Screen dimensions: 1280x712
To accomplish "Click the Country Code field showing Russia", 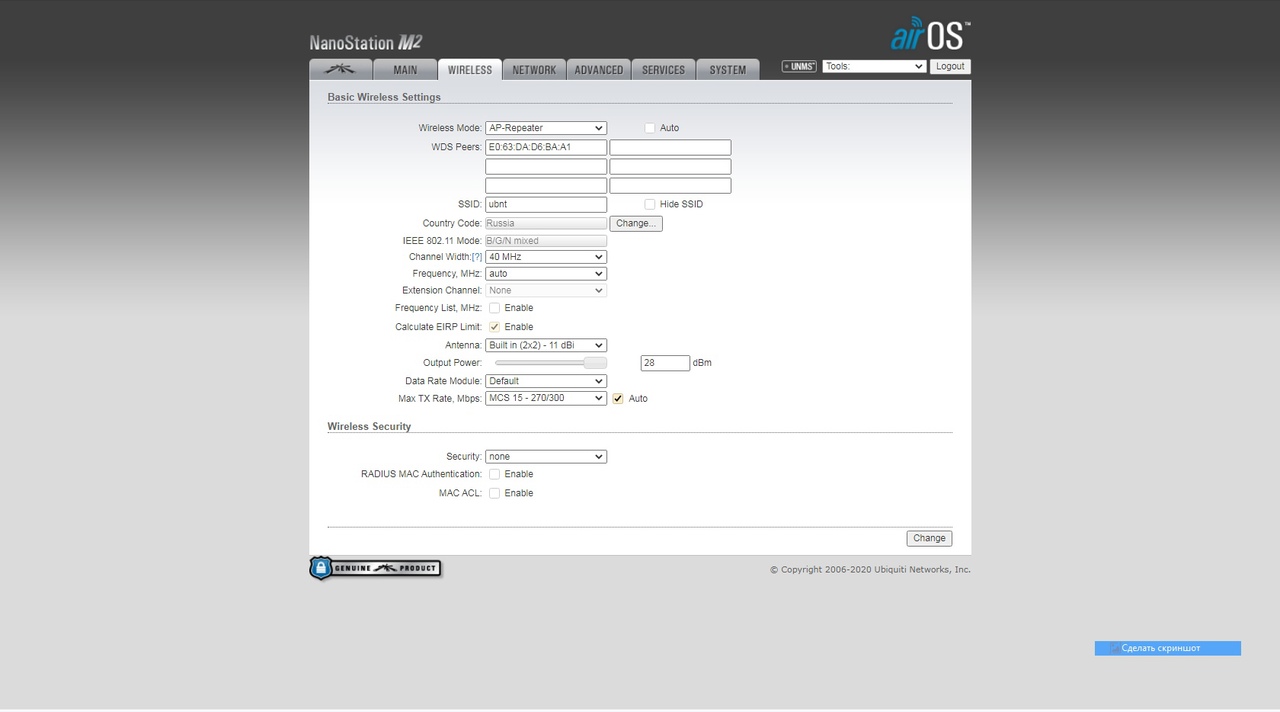I will pyautogui.click(x=546, y=223).
